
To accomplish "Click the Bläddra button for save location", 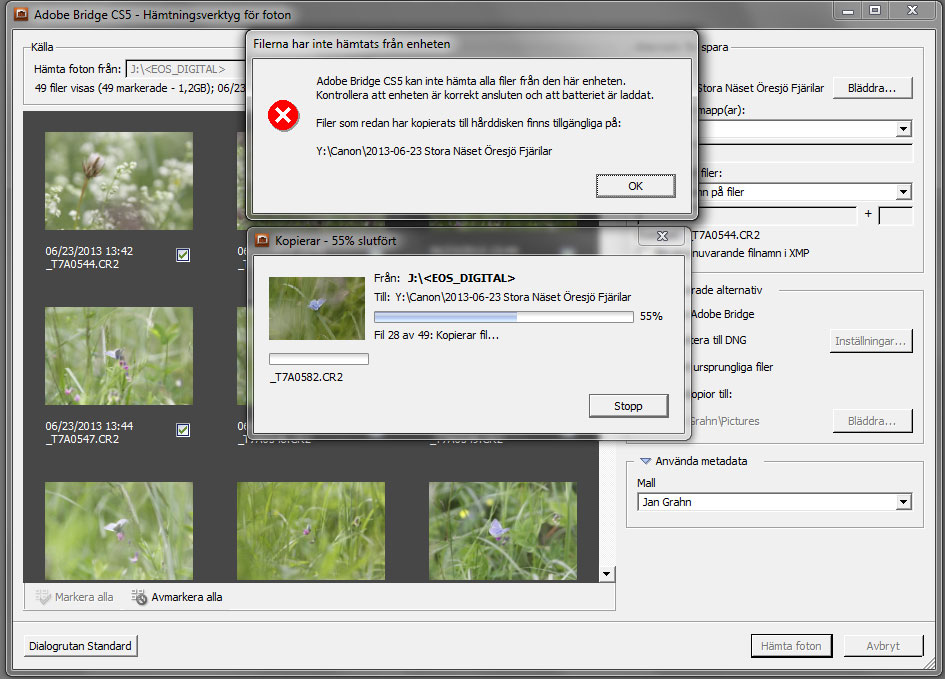I will [872, 88].
